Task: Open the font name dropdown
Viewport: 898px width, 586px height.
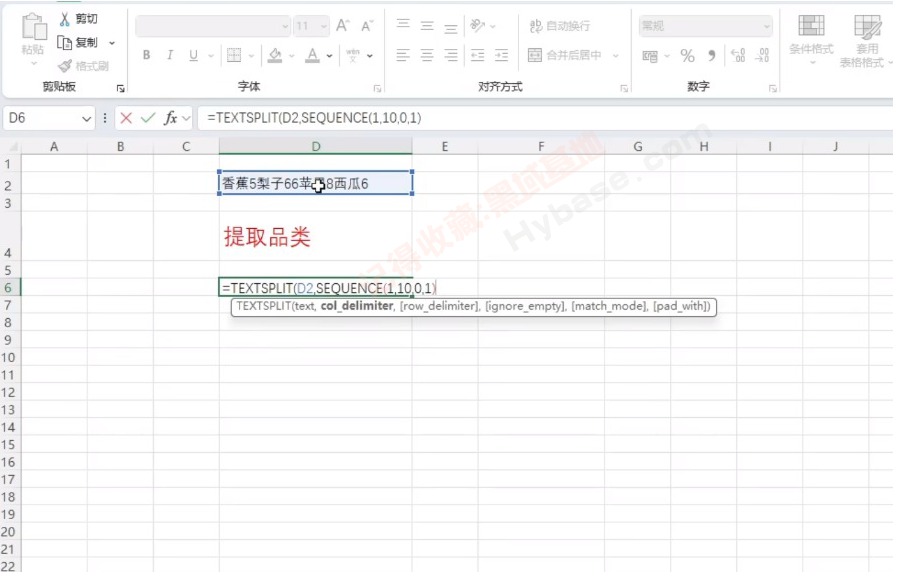Action: coord(285,26)
